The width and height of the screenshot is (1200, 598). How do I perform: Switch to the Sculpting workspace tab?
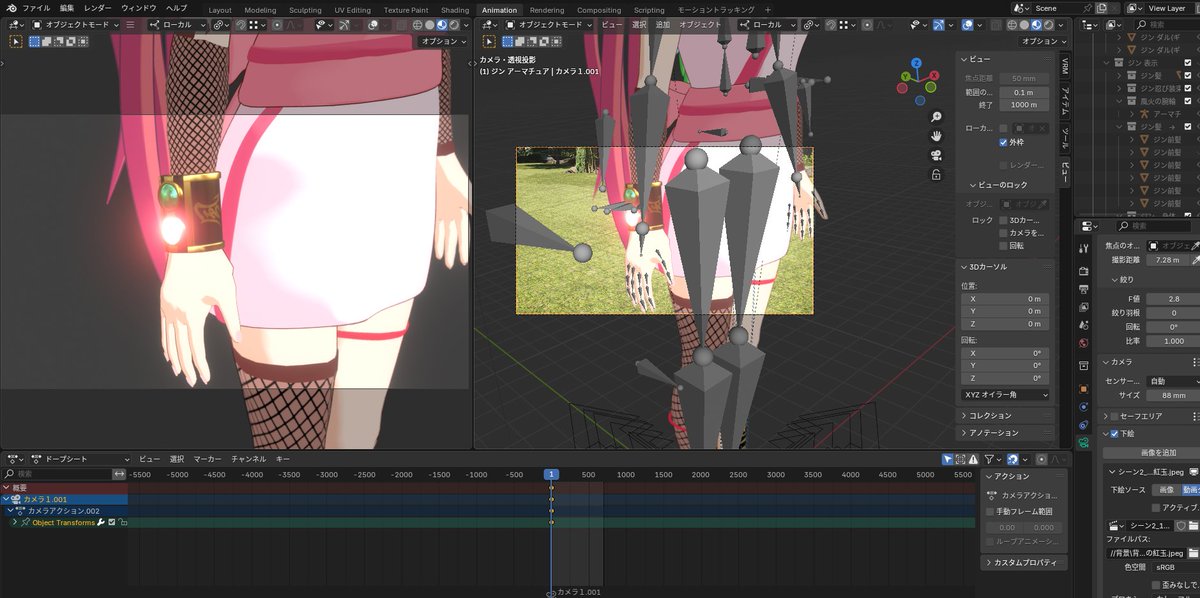305,10
